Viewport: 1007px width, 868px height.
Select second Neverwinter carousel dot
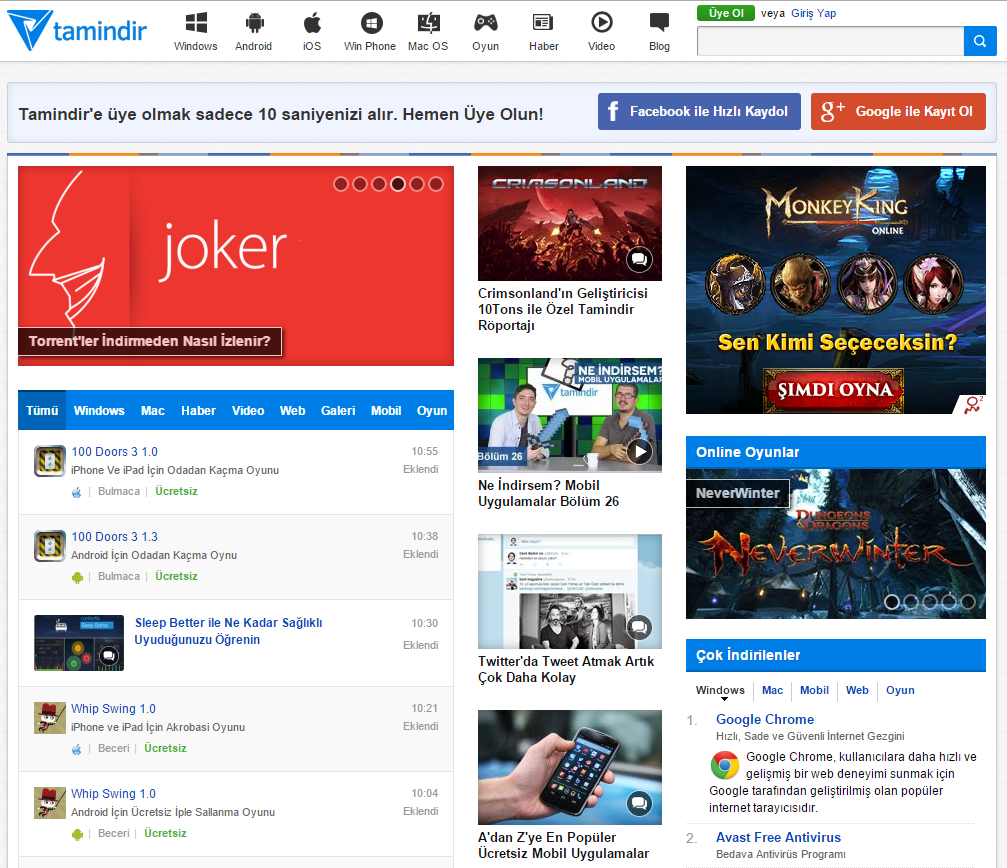pyautogui.click(x=911, y=602)
